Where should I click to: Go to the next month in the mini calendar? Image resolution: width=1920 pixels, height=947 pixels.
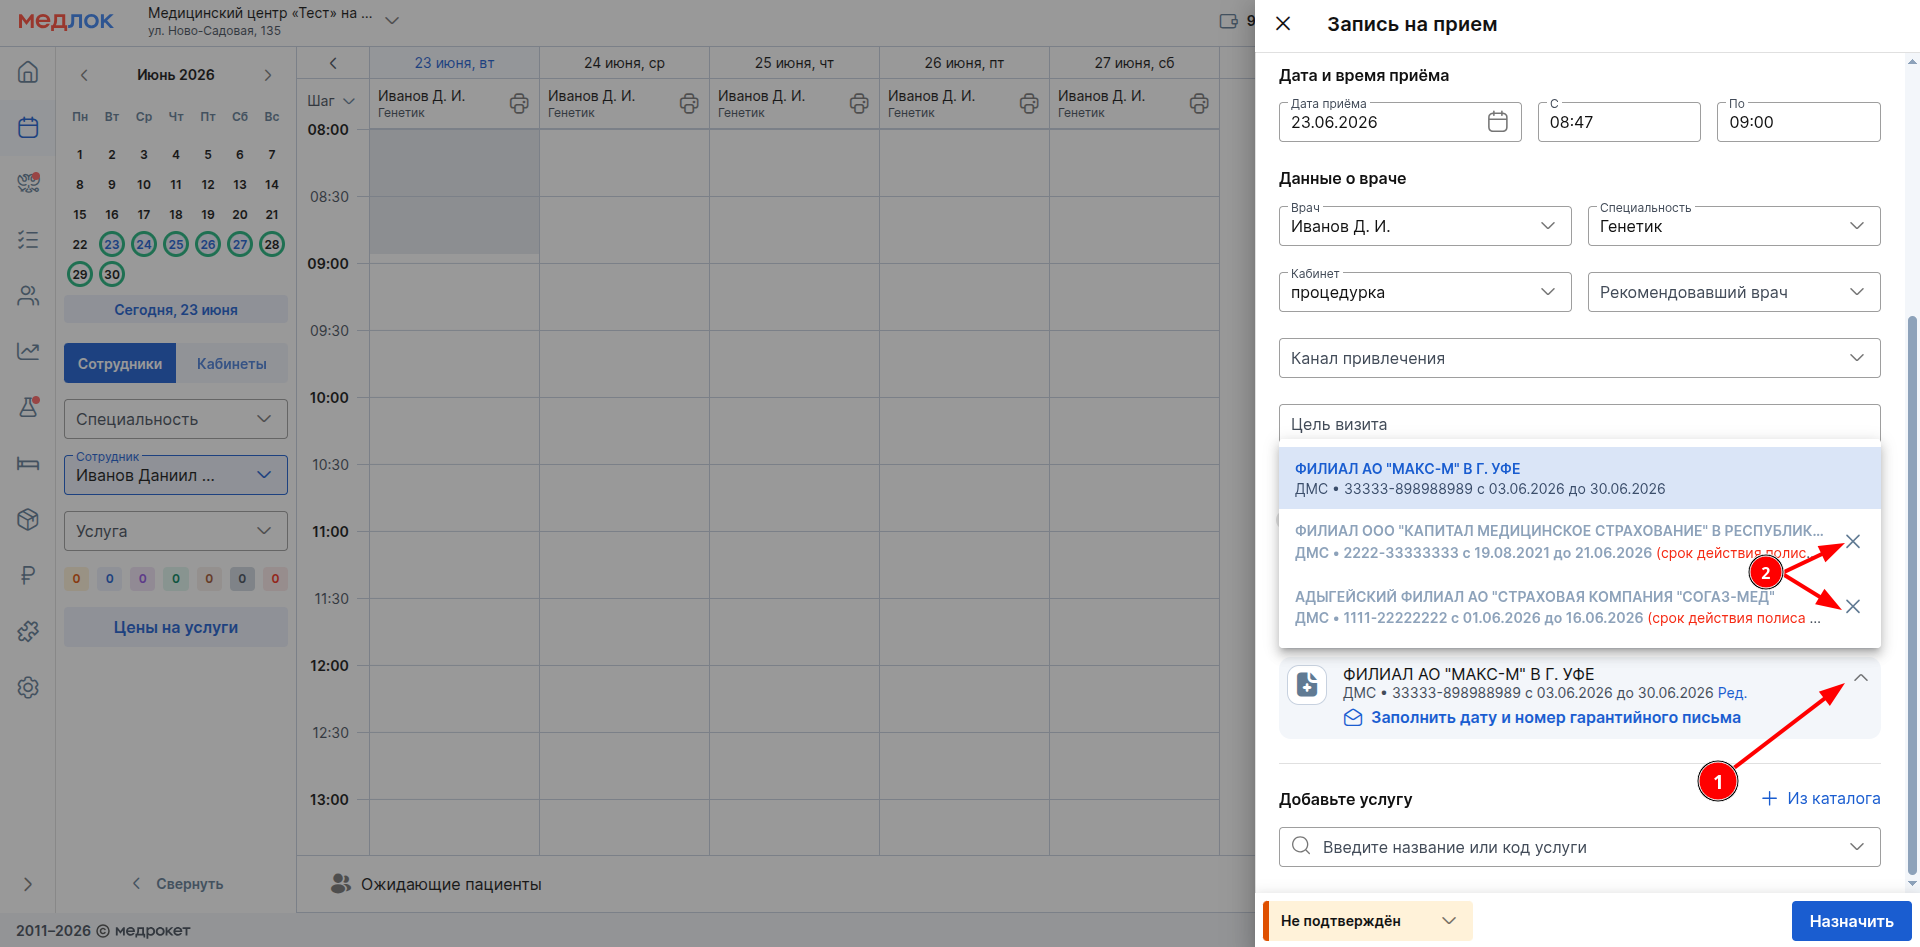tap(268, 75)
